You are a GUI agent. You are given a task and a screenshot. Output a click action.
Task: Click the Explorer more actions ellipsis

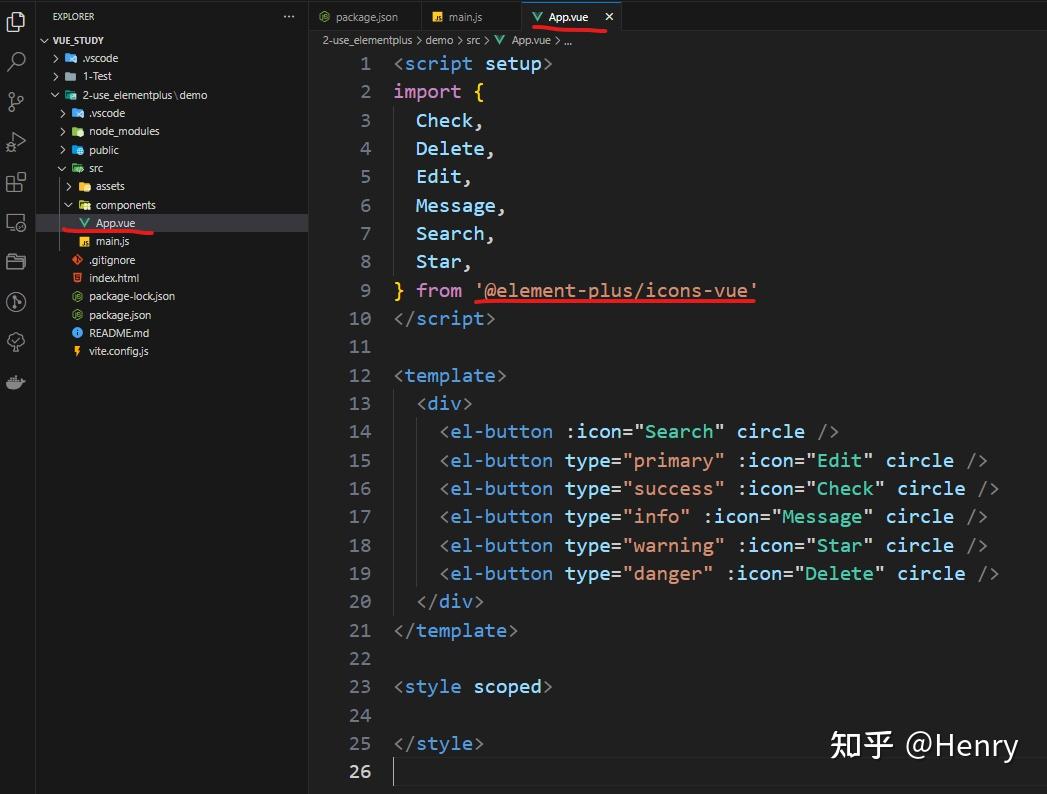coord(288,17)
